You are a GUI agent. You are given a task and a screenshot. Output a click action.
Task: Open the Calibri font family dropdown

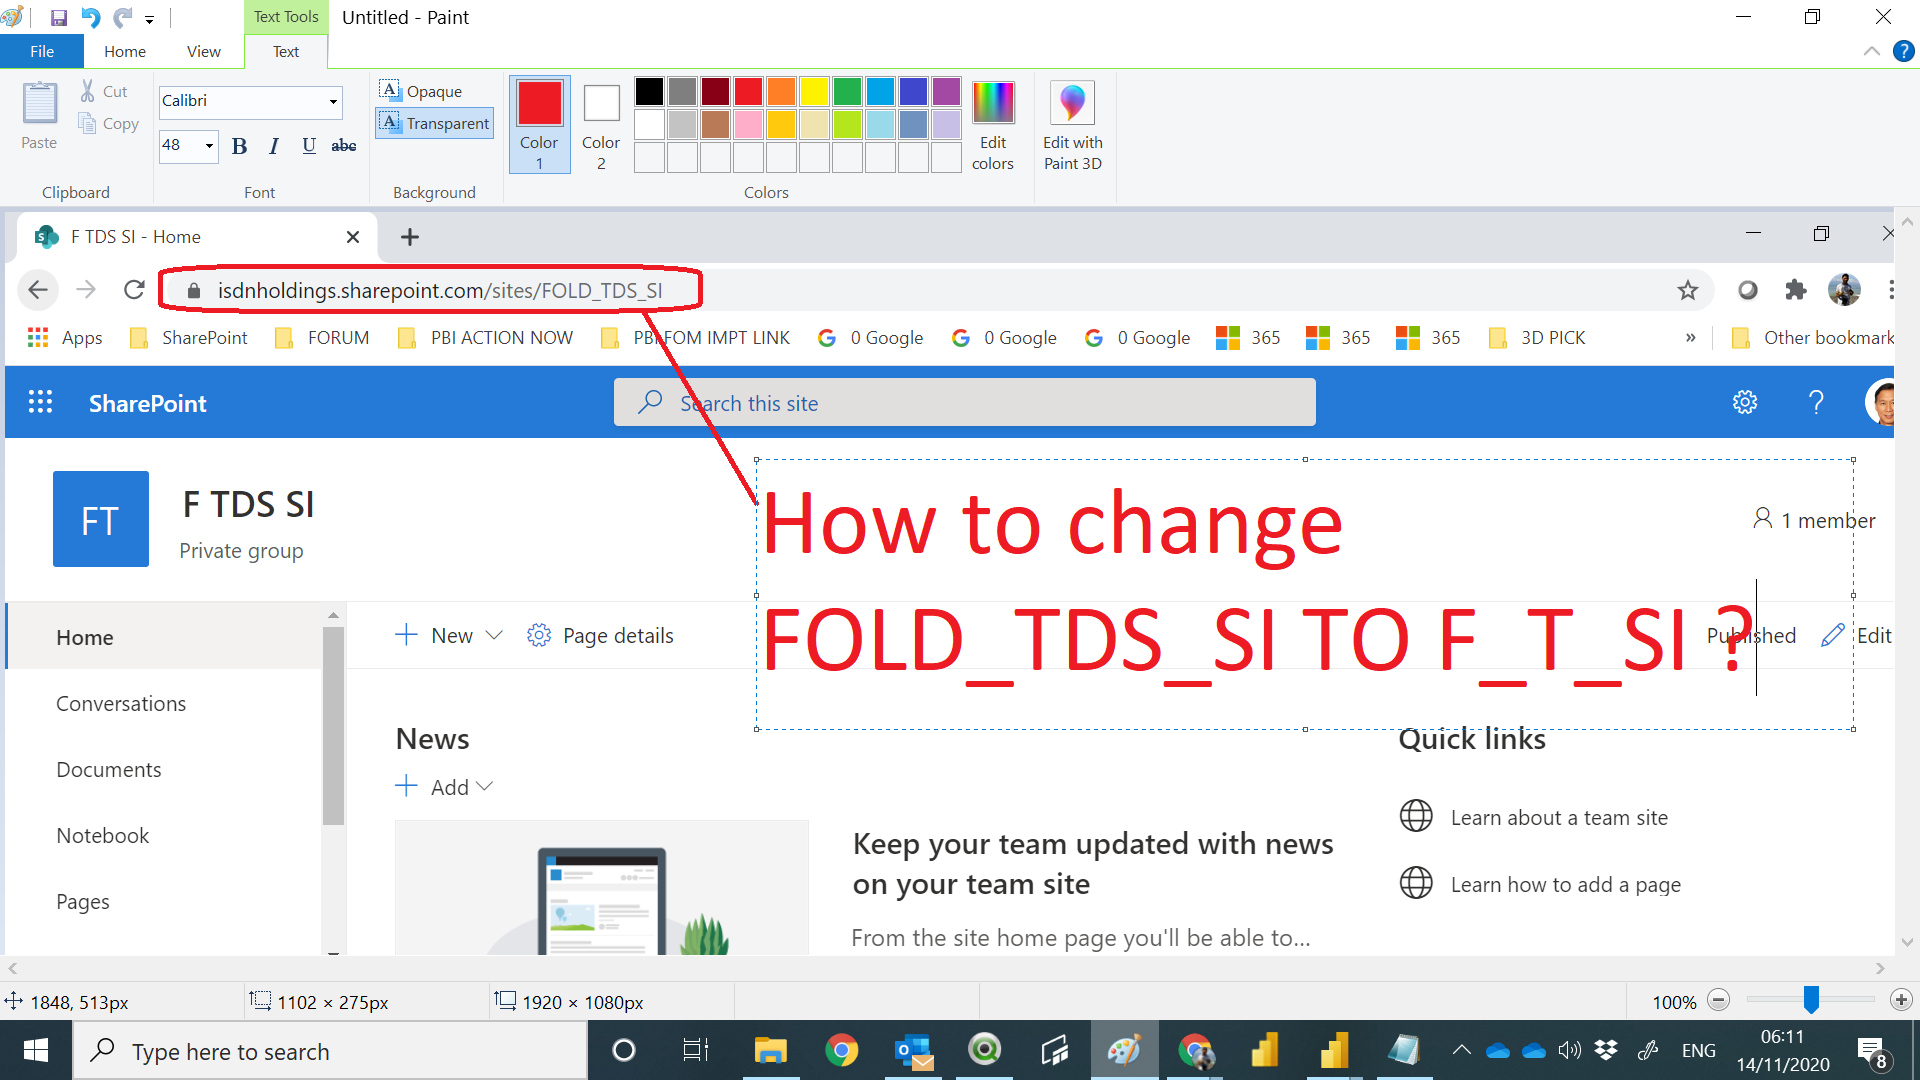point(333,101)
